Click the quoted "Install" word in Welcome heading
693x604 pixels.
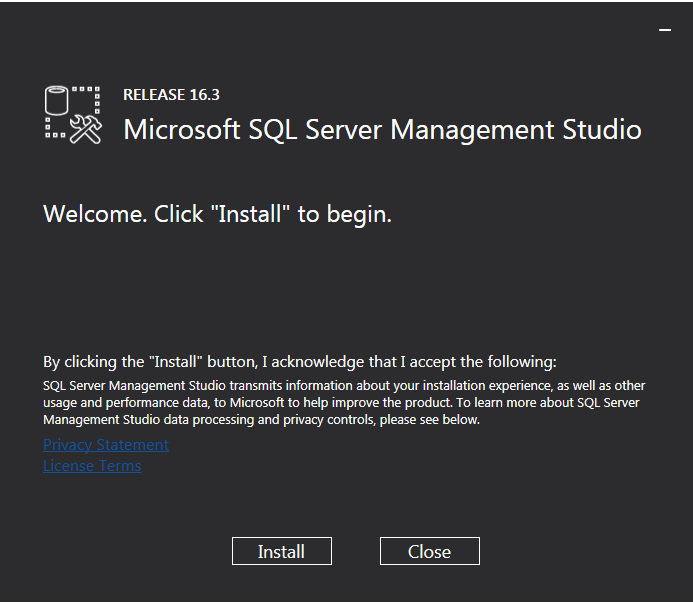coord(254,214)
